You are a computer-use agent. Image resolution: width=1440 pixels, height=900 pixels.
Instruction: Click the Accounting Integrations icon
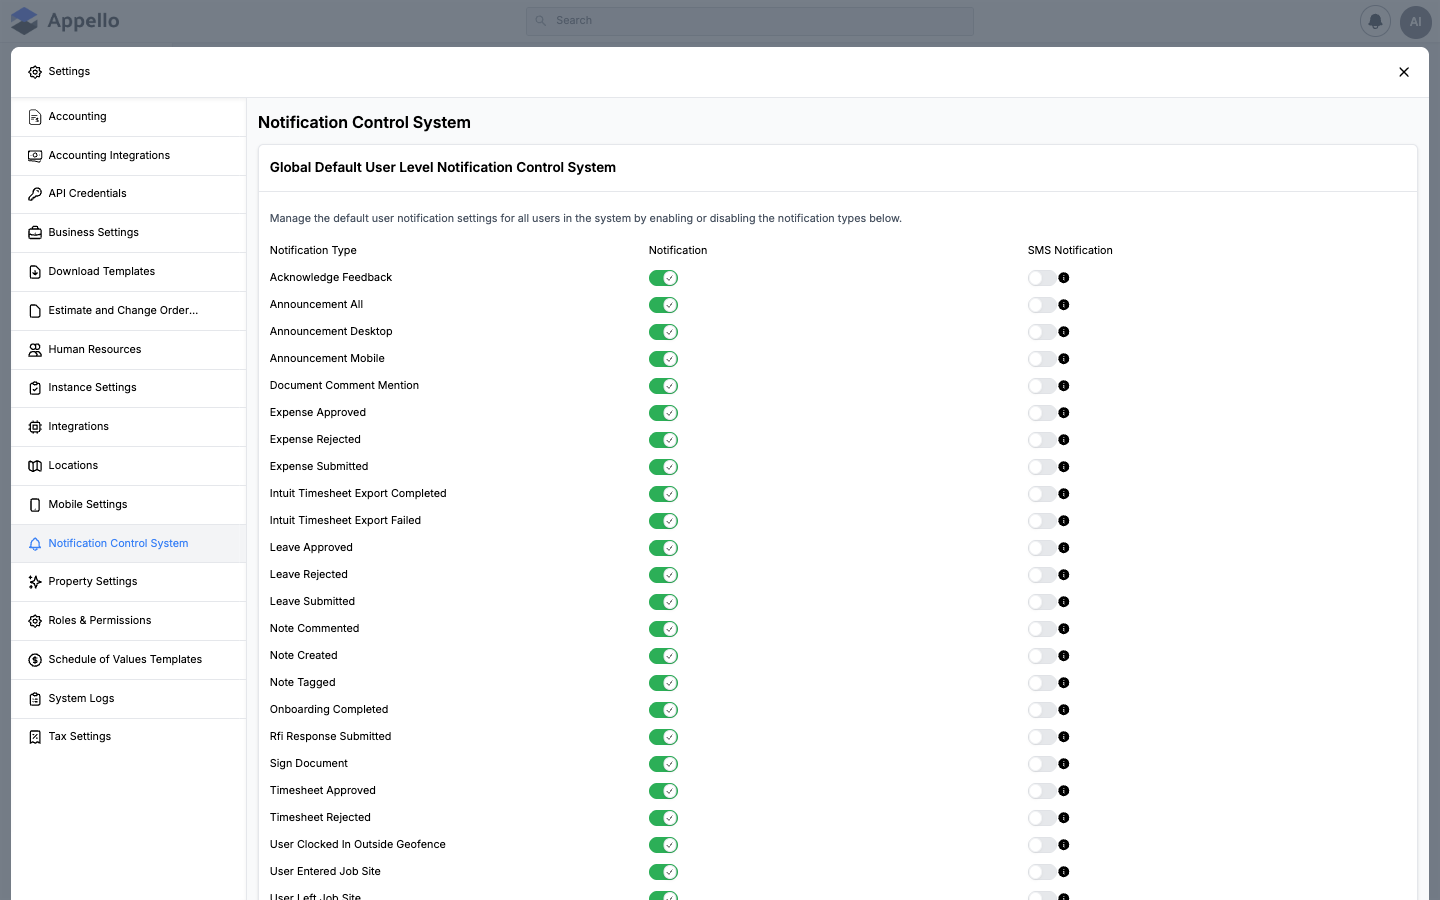[x=35, y=156]
